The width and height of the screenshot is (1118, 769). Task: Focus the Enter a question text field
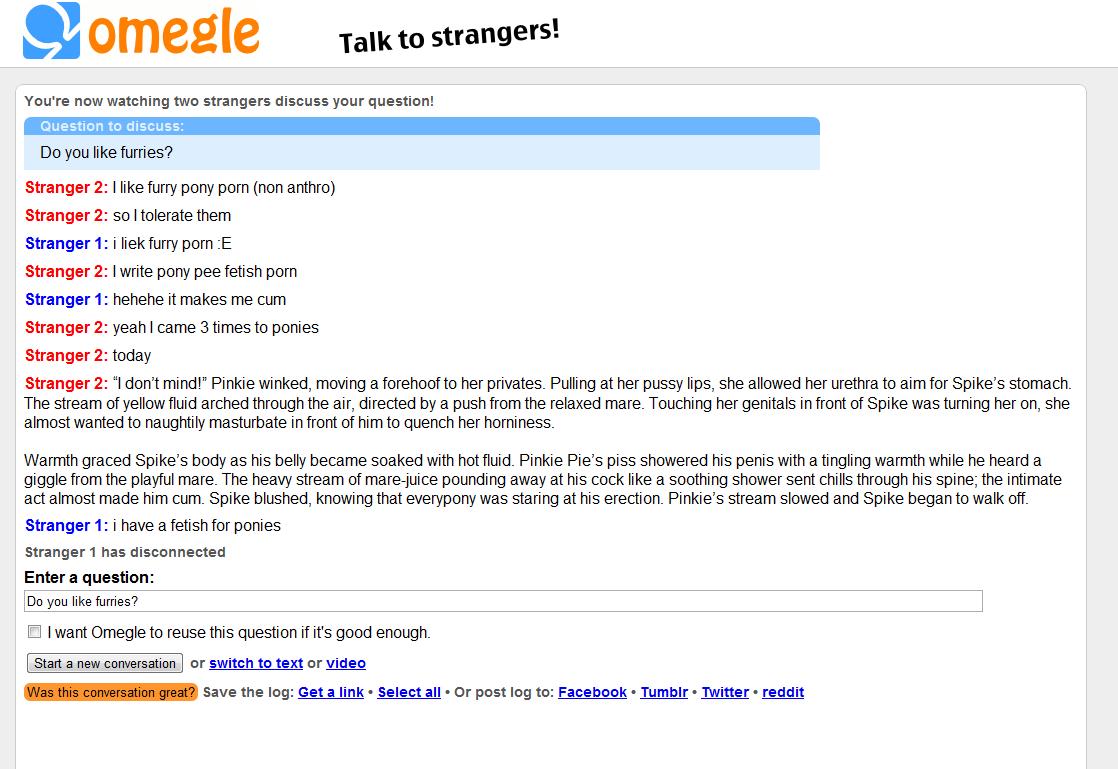pyautogui.click(x=503, y=601)
